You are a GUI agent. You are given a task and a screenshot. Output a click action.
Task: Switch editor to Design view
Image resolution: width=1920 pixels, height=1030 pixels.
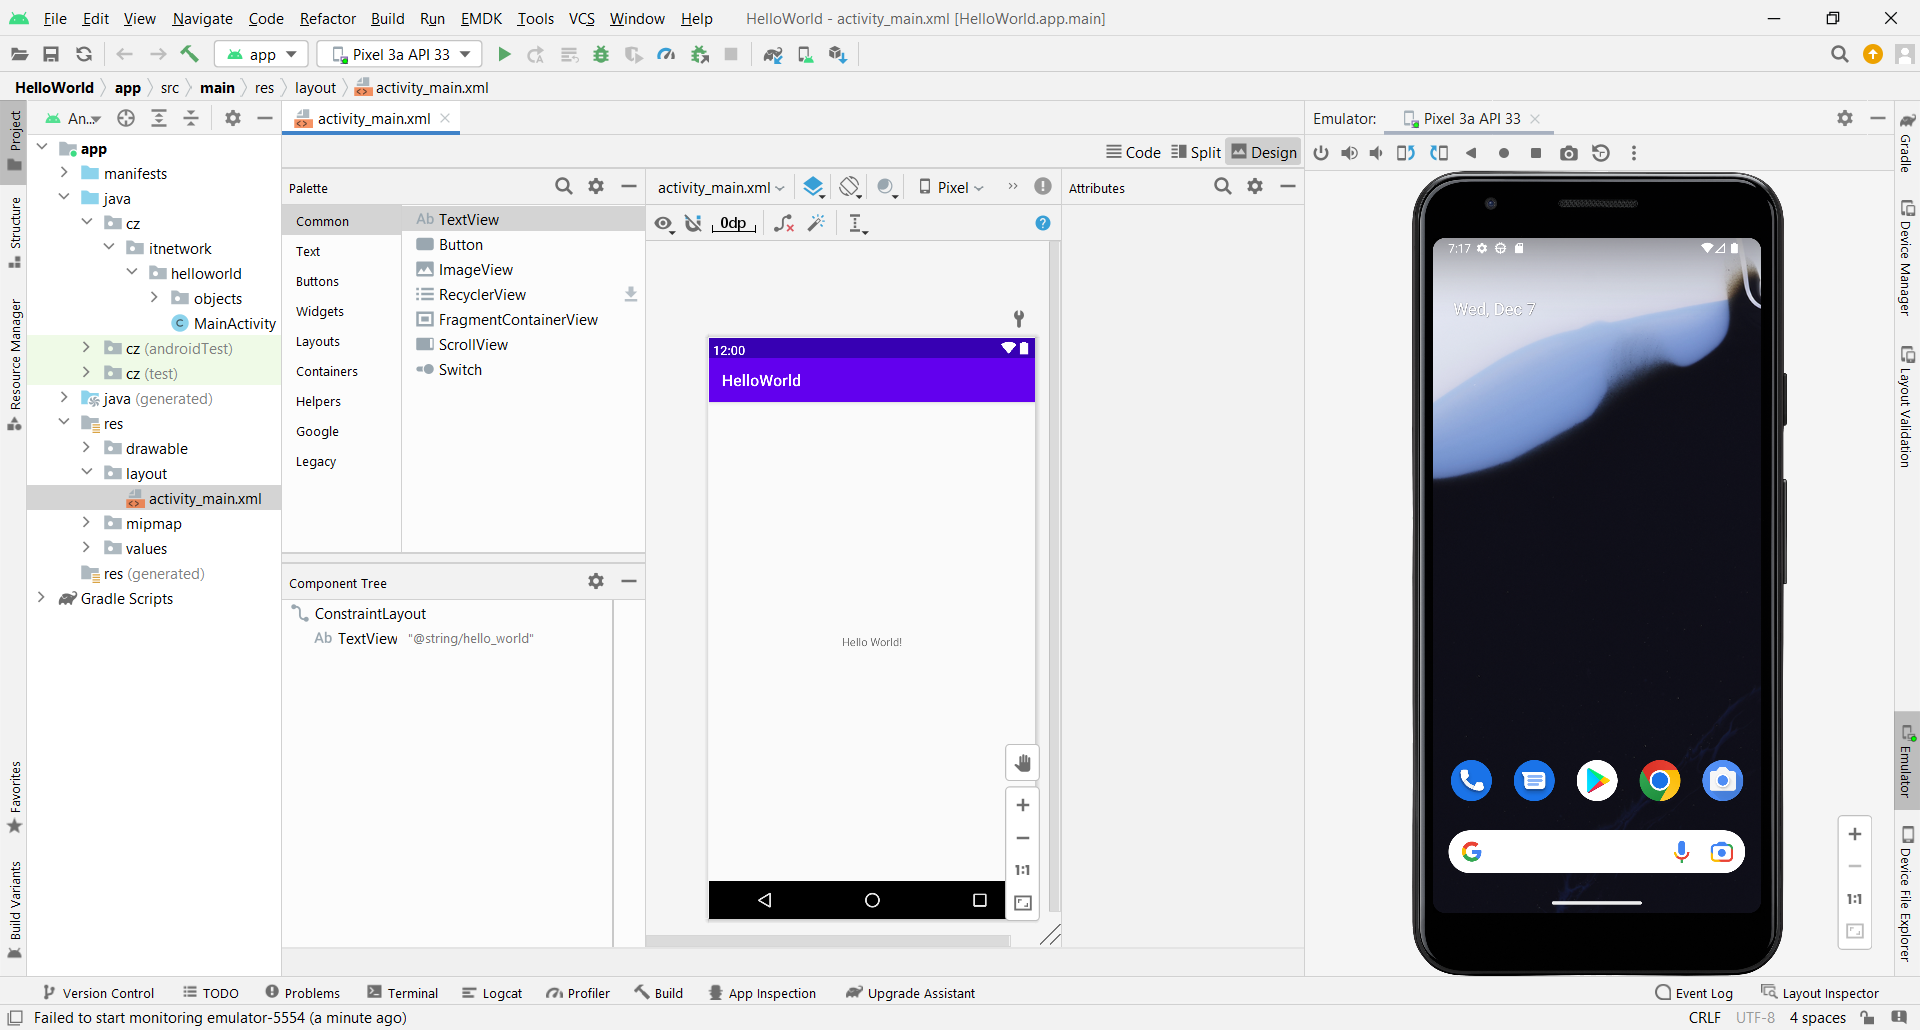1264,152
